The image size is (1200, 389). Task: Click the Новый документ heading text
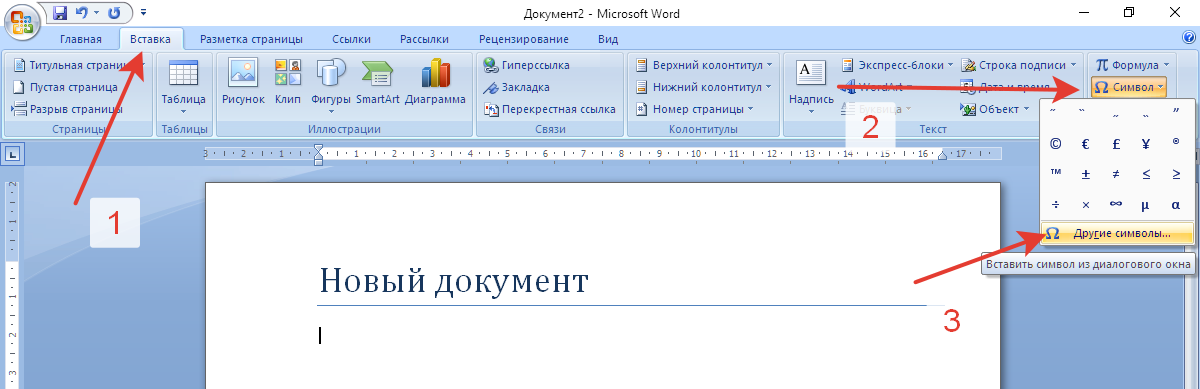[453, 281]
